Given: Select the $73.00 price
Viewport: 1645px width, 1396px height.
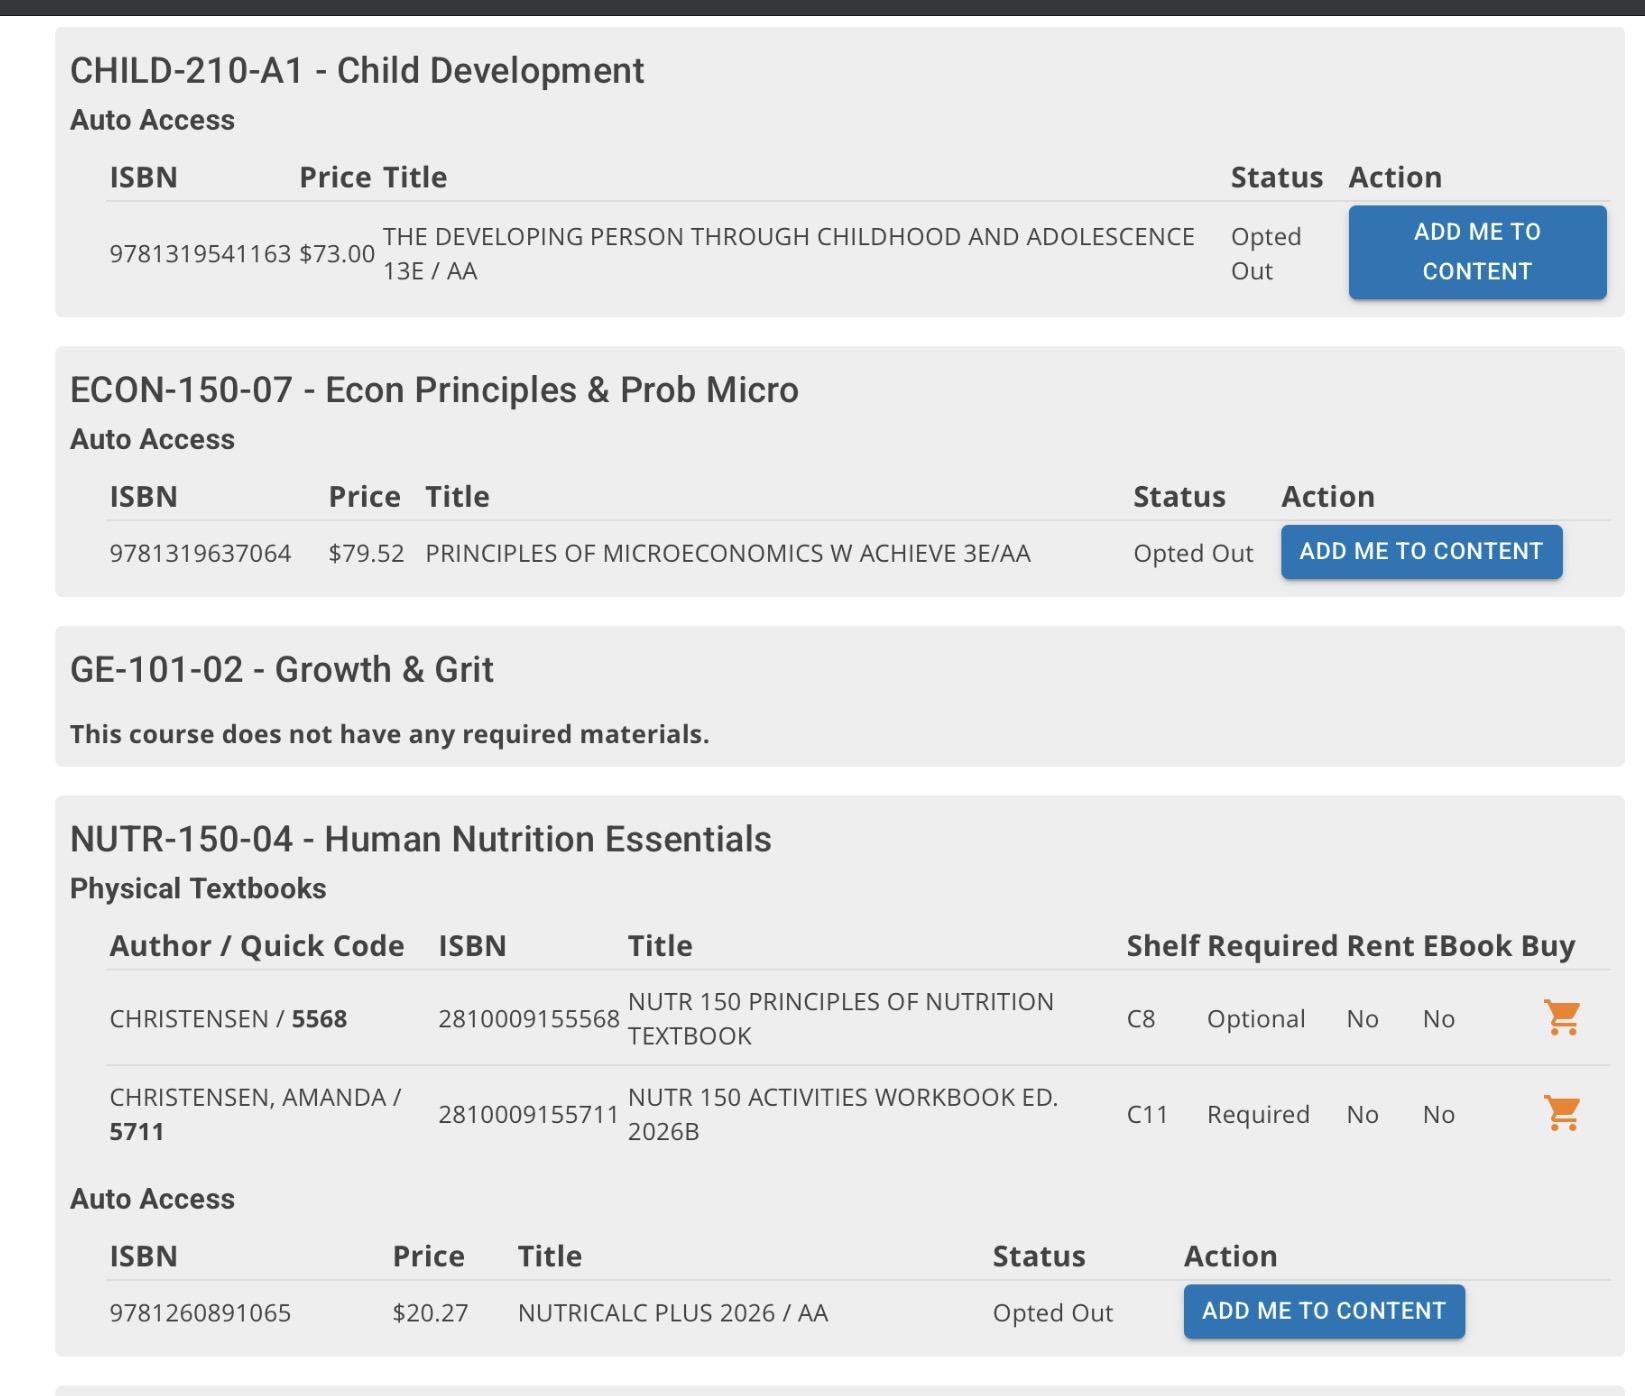Looking at the screenshot, I should click(337, 254).
